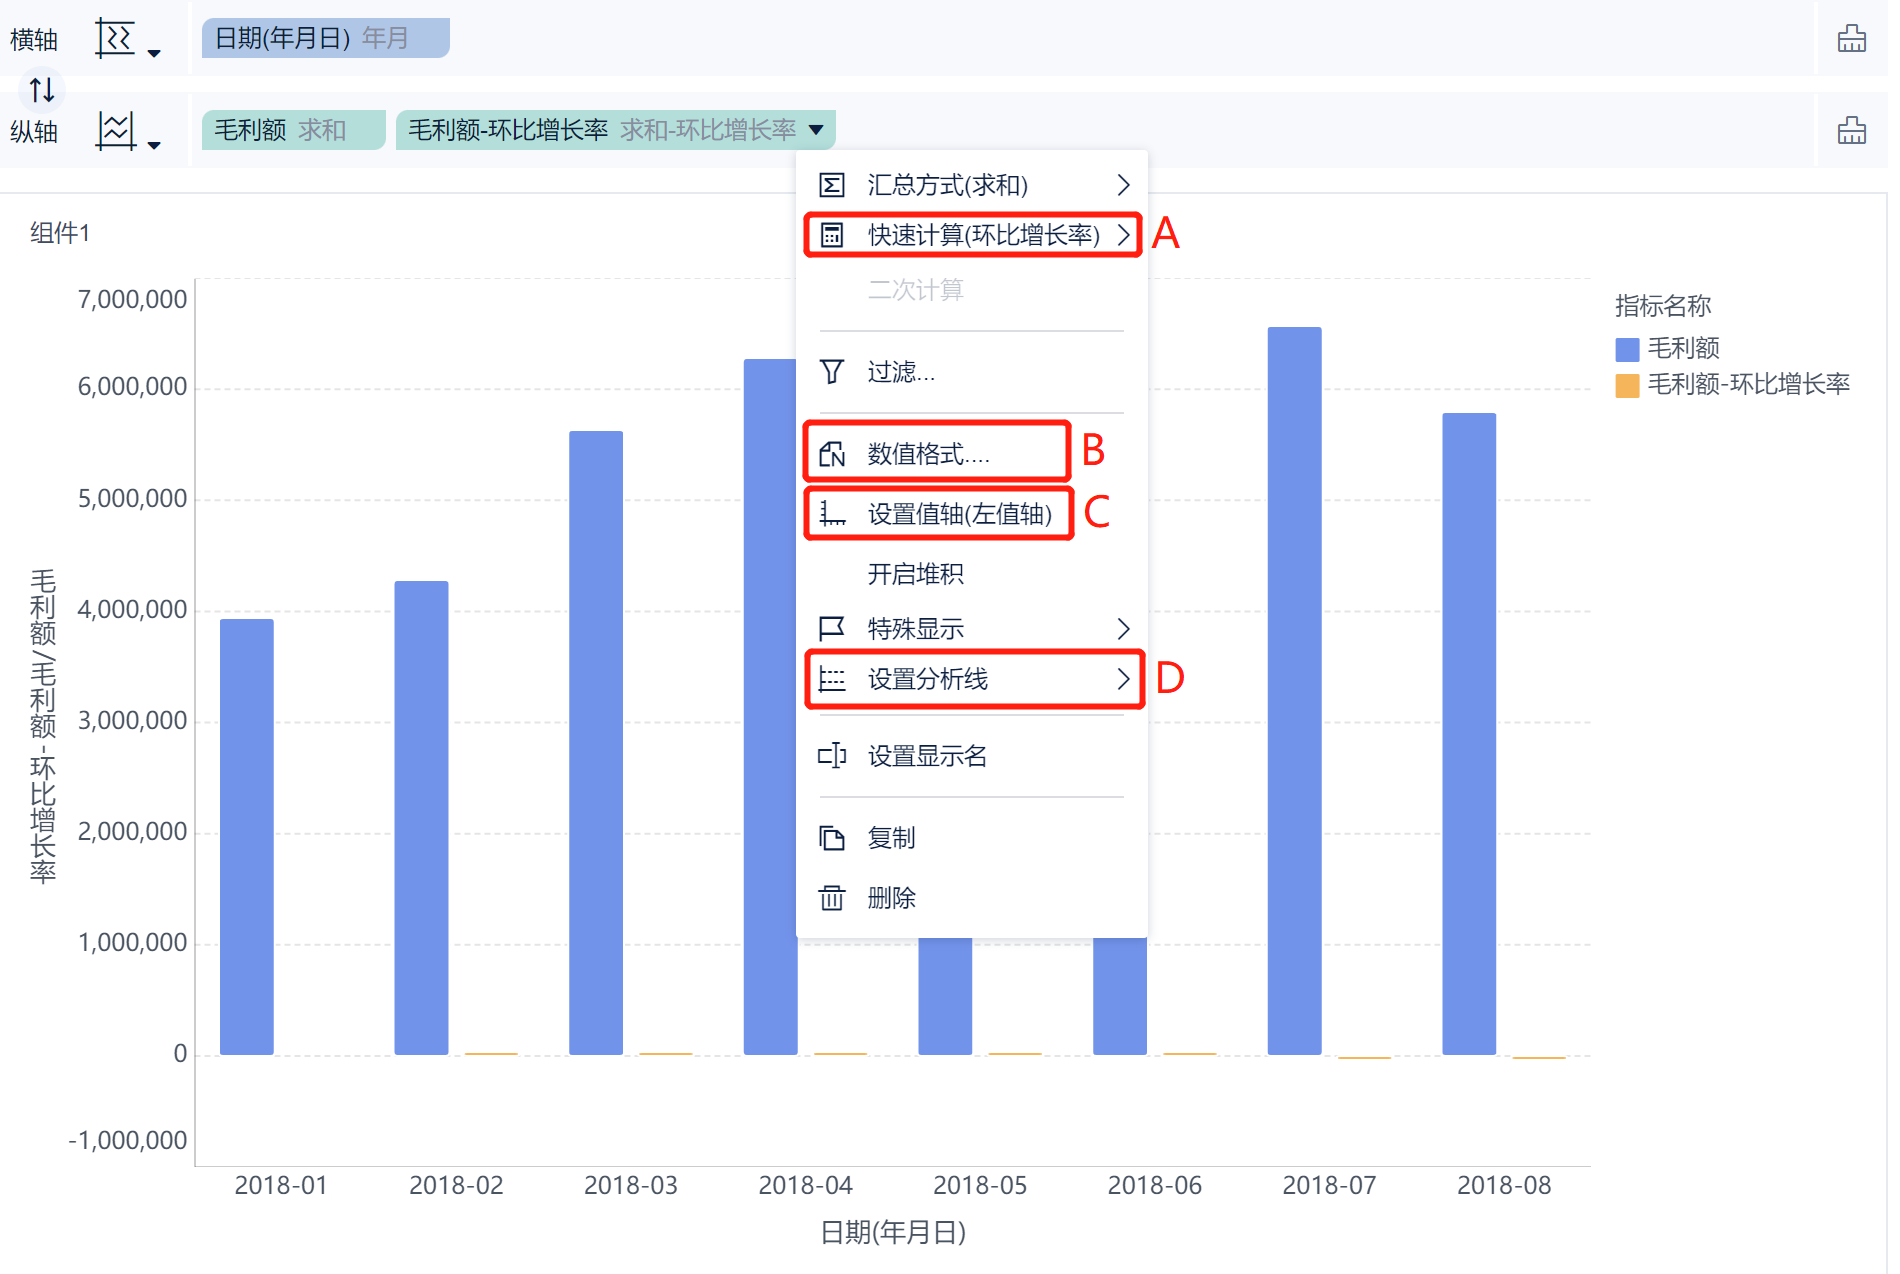The image size is (1900, 1274).
Task: Expand the 汇总方式(求和) submenu
Action: click(x=970, y=185)
